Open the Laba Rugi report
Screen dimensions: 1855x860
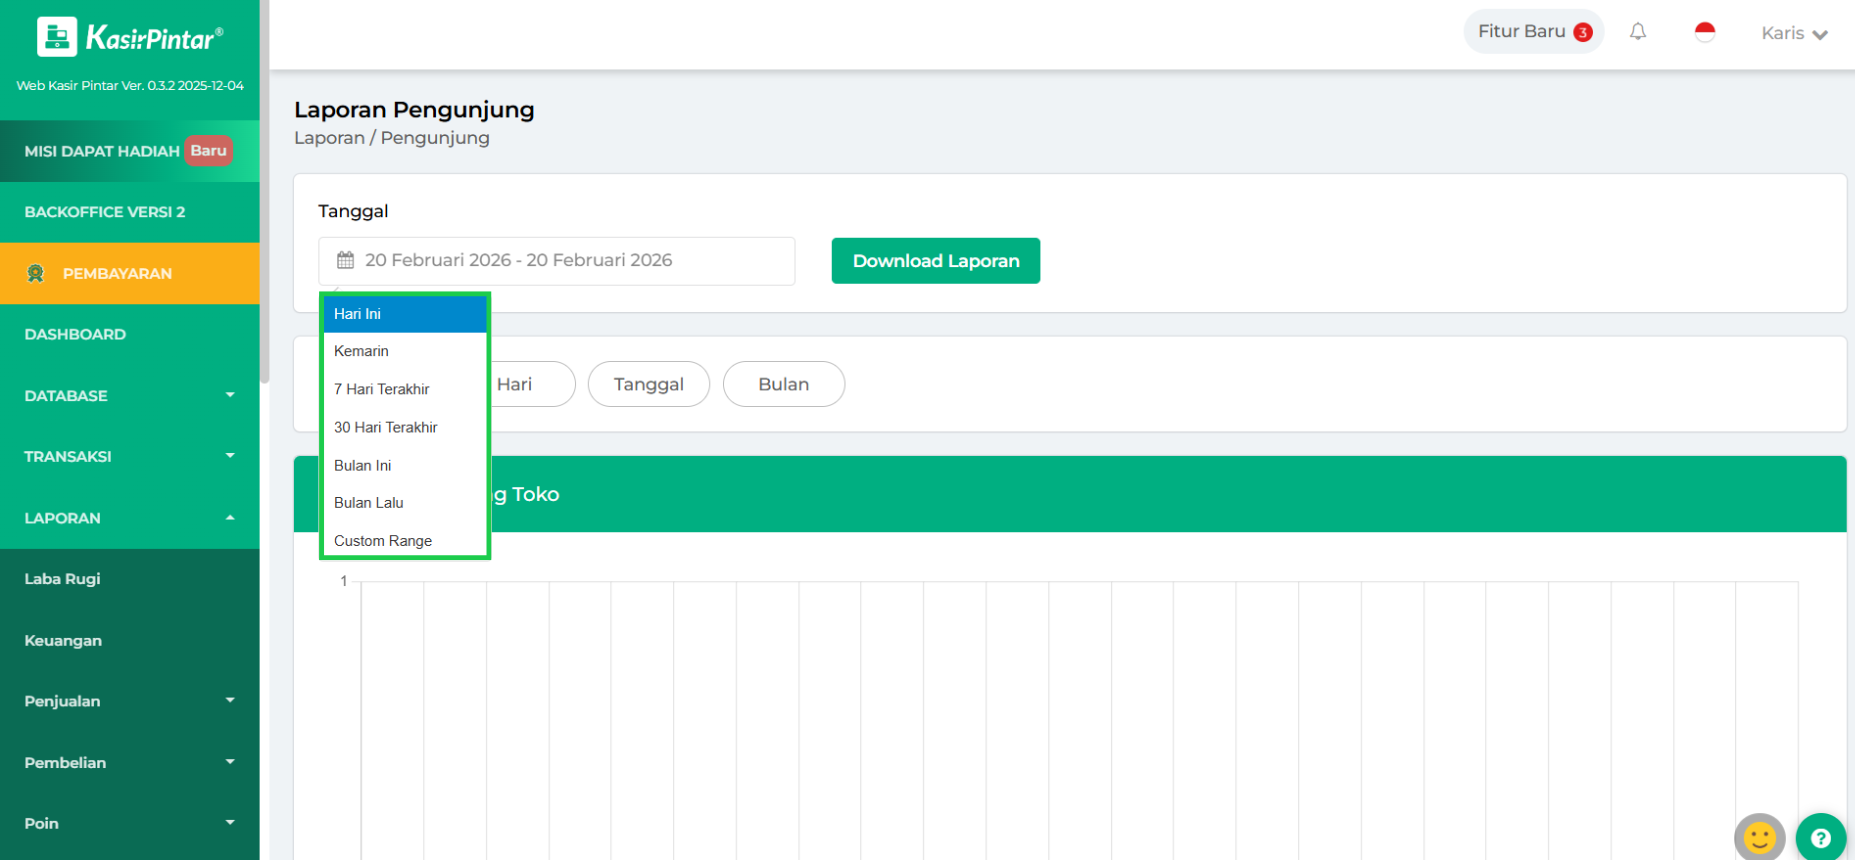point(63,579)
